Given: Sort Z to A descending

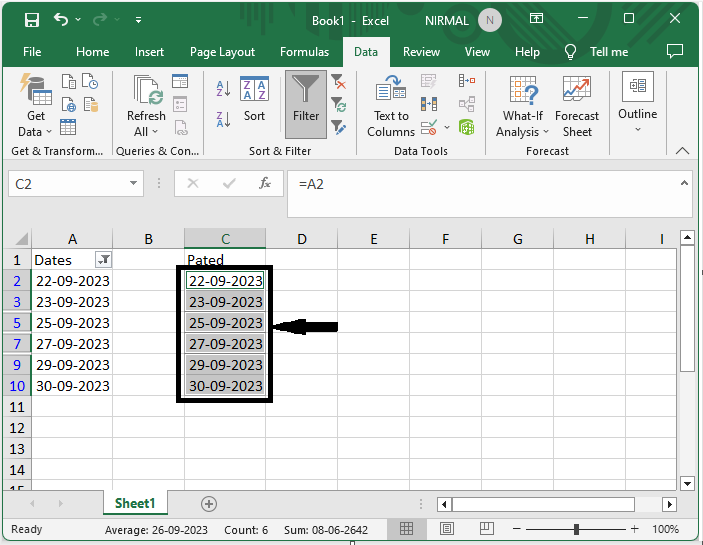Looking at the screenshot, I should (x=223, y=119).
